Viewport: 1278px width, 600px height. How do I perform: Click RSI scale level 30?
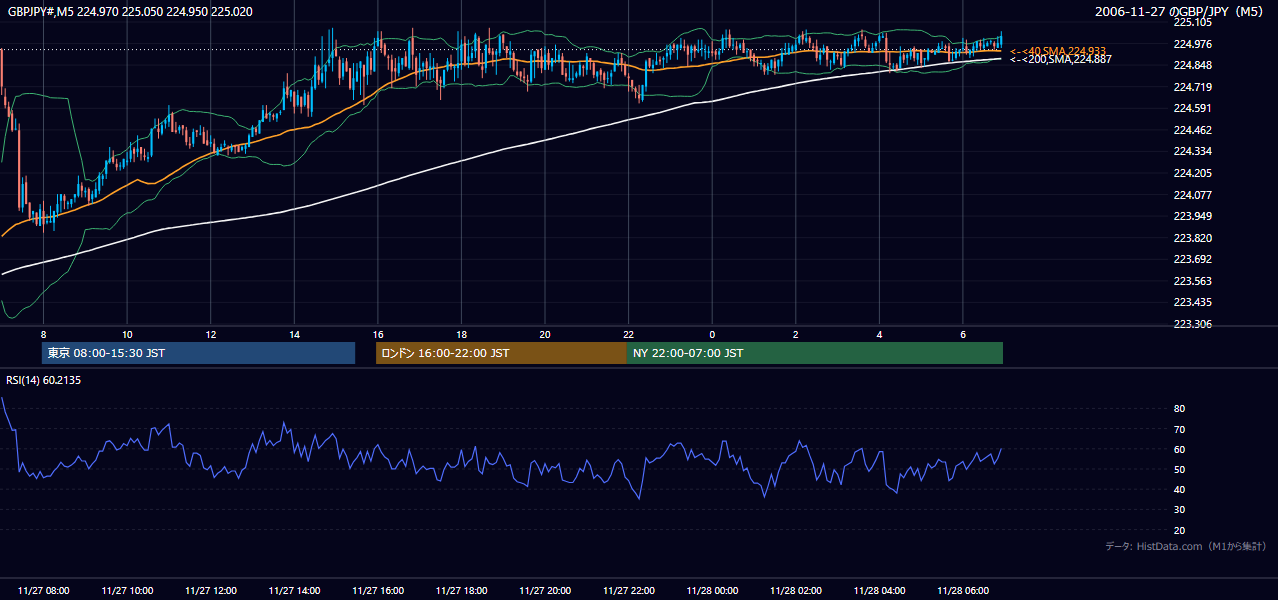(x=1179, y=509)
